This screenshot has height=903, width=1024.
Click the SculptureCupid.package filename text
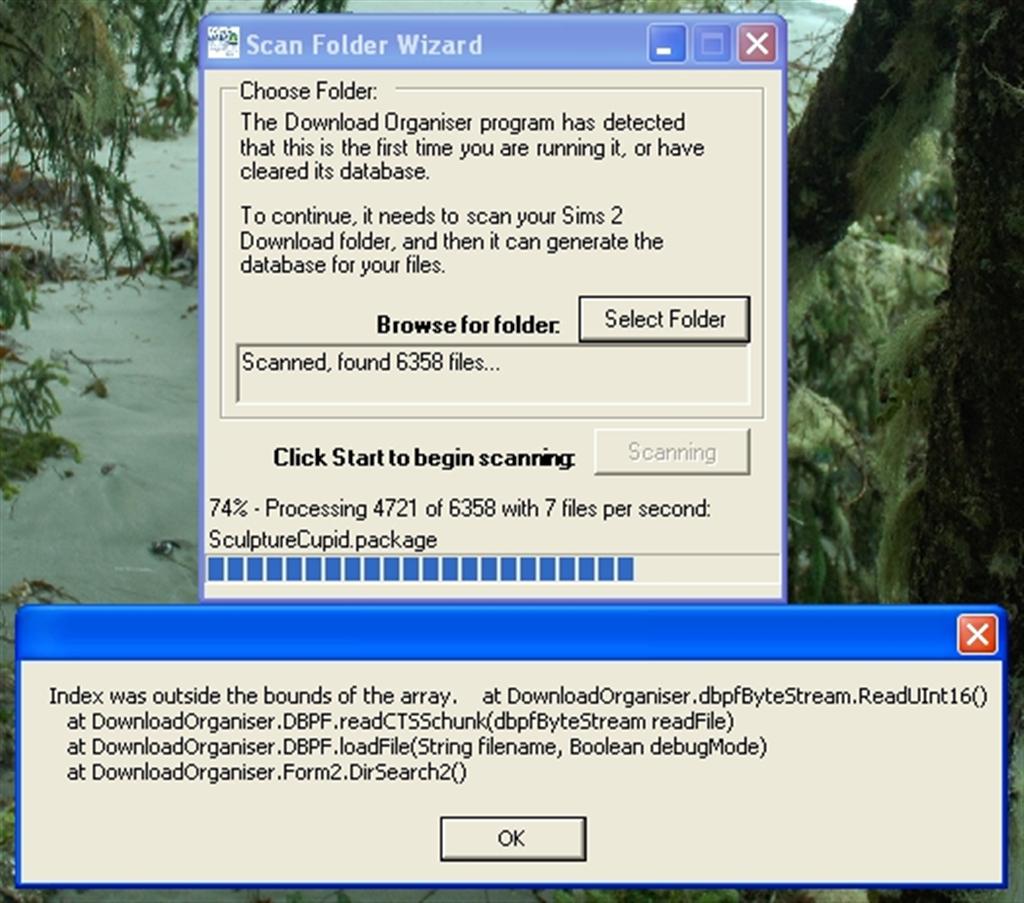pos(320,539)
